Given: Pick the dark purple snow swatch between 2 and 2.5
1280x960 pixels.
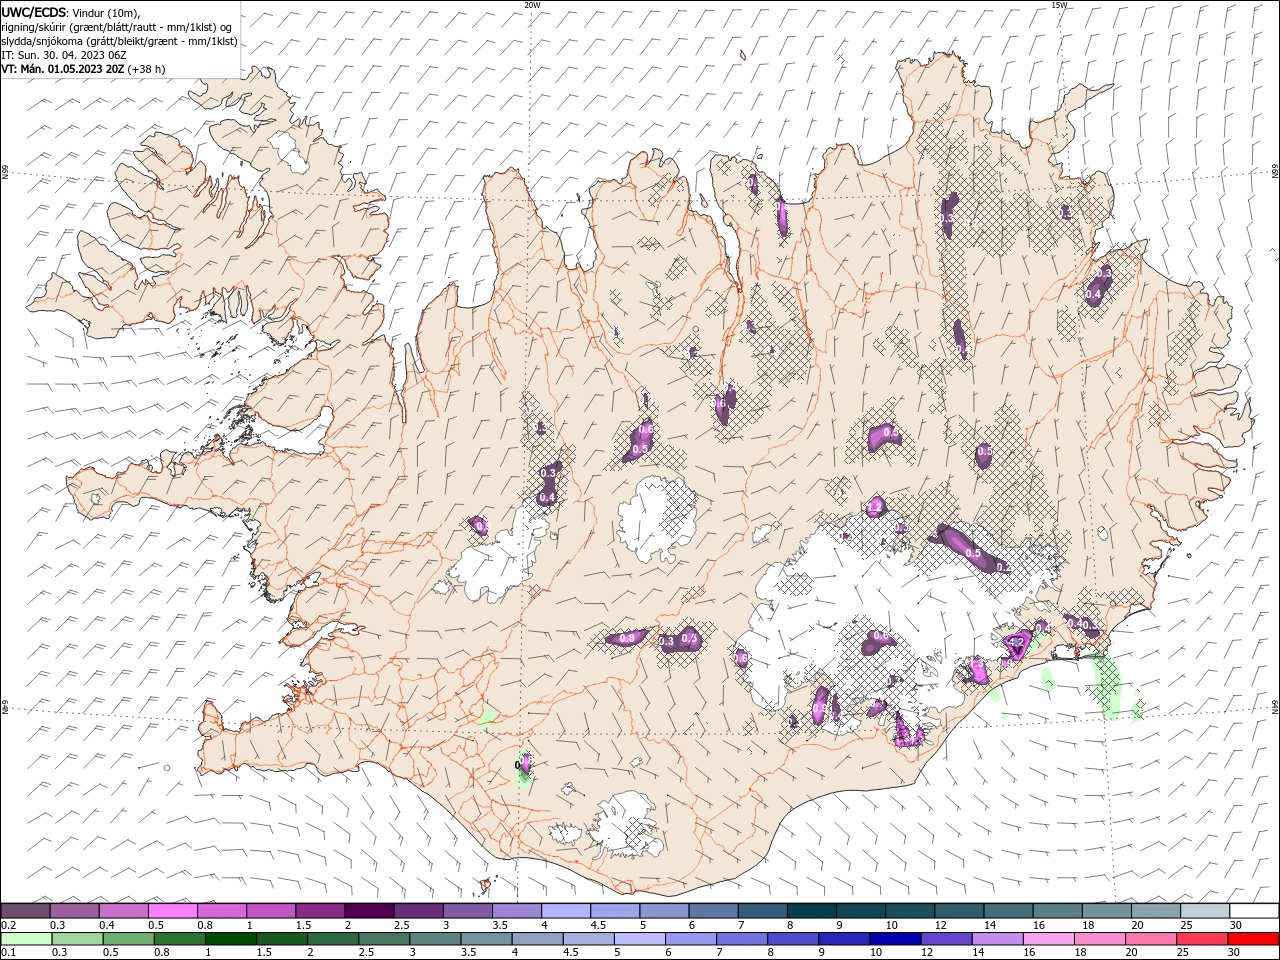Looking at the screenshot, I should click(369, 911).
